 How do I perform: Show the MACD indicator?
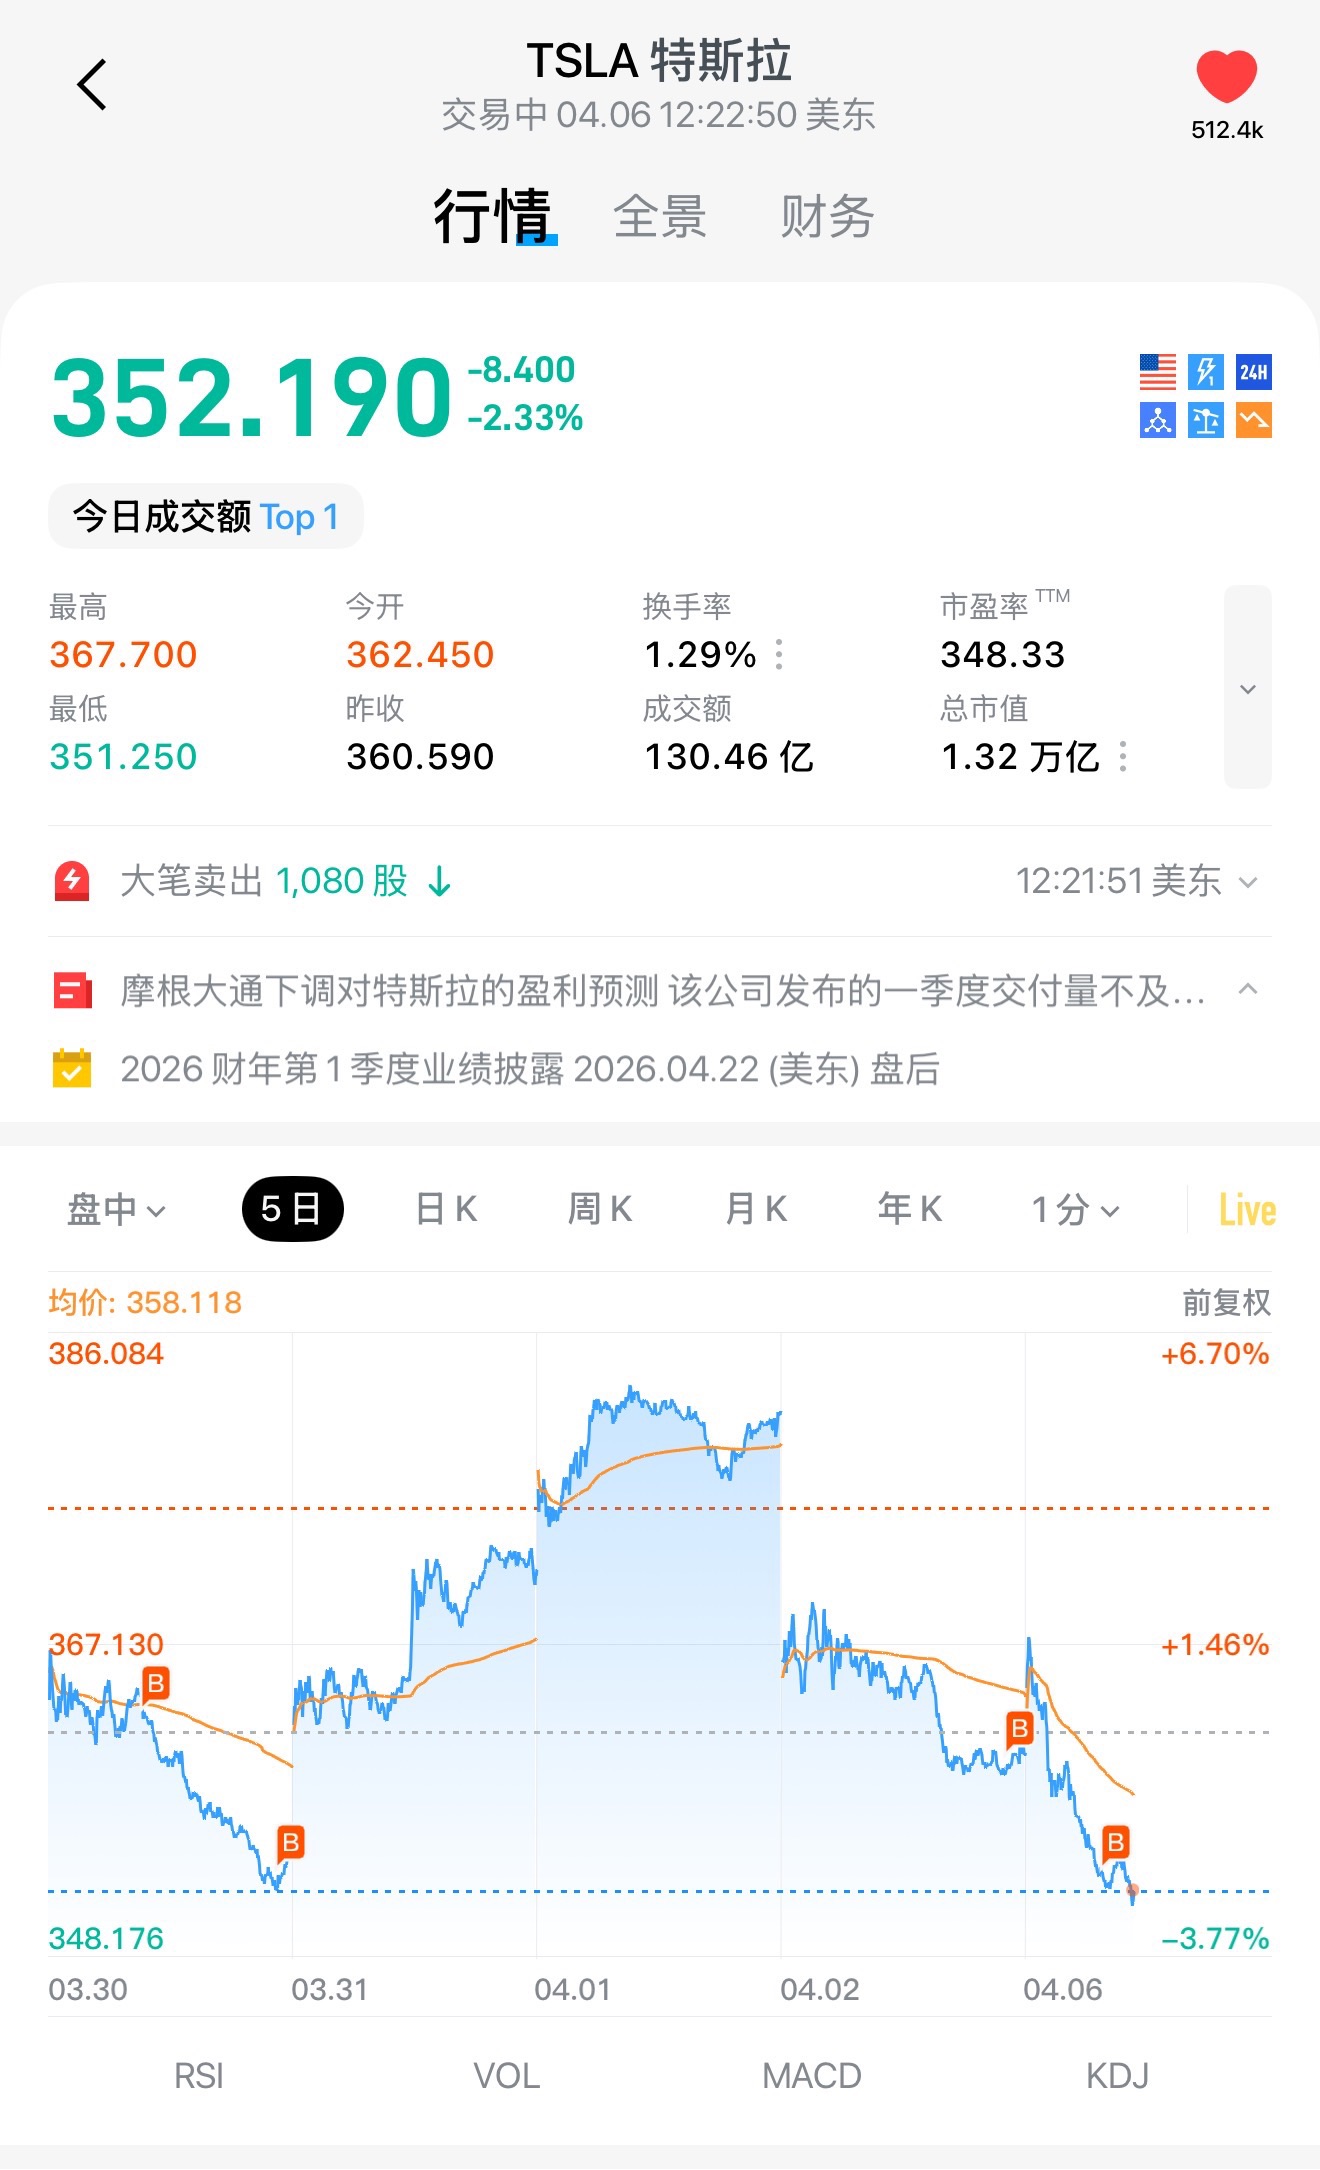pyautogui.click(x=811, y=2076)
